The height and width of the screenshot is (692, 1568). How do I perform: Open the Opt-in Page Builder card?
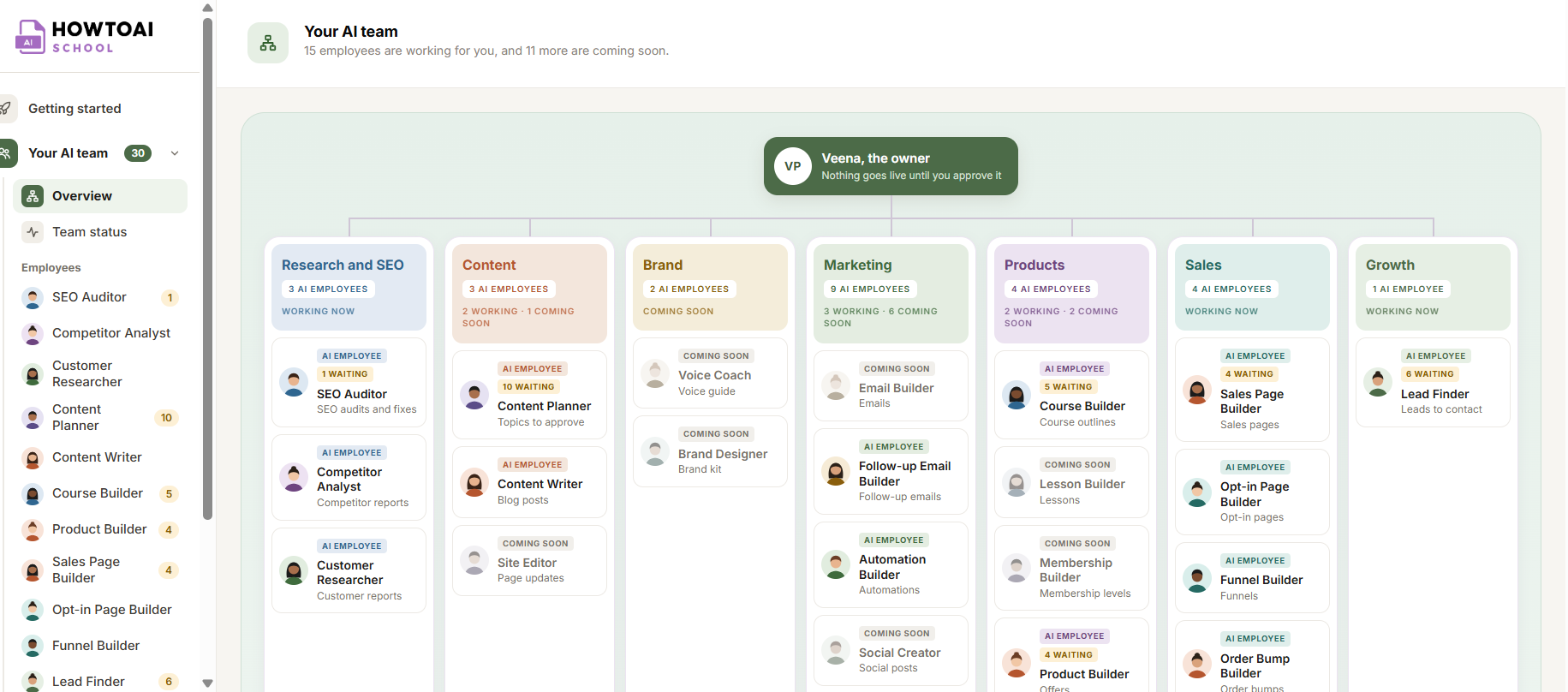tap(1252, 492)
